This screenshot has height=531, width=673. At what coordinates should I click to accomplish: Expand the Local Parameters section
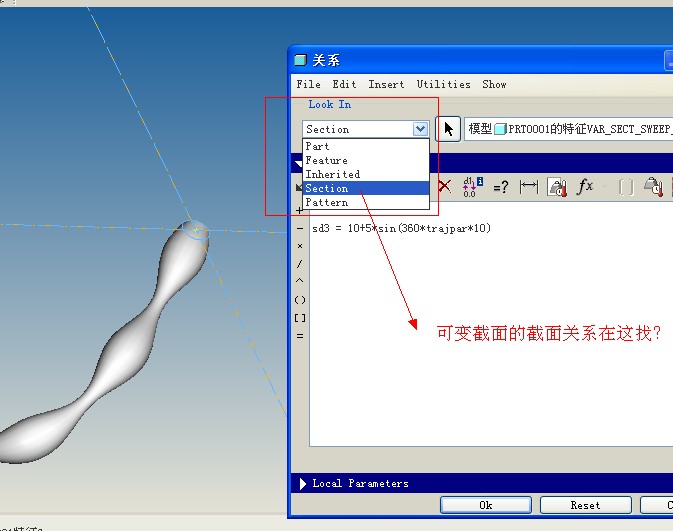[303, 484]
